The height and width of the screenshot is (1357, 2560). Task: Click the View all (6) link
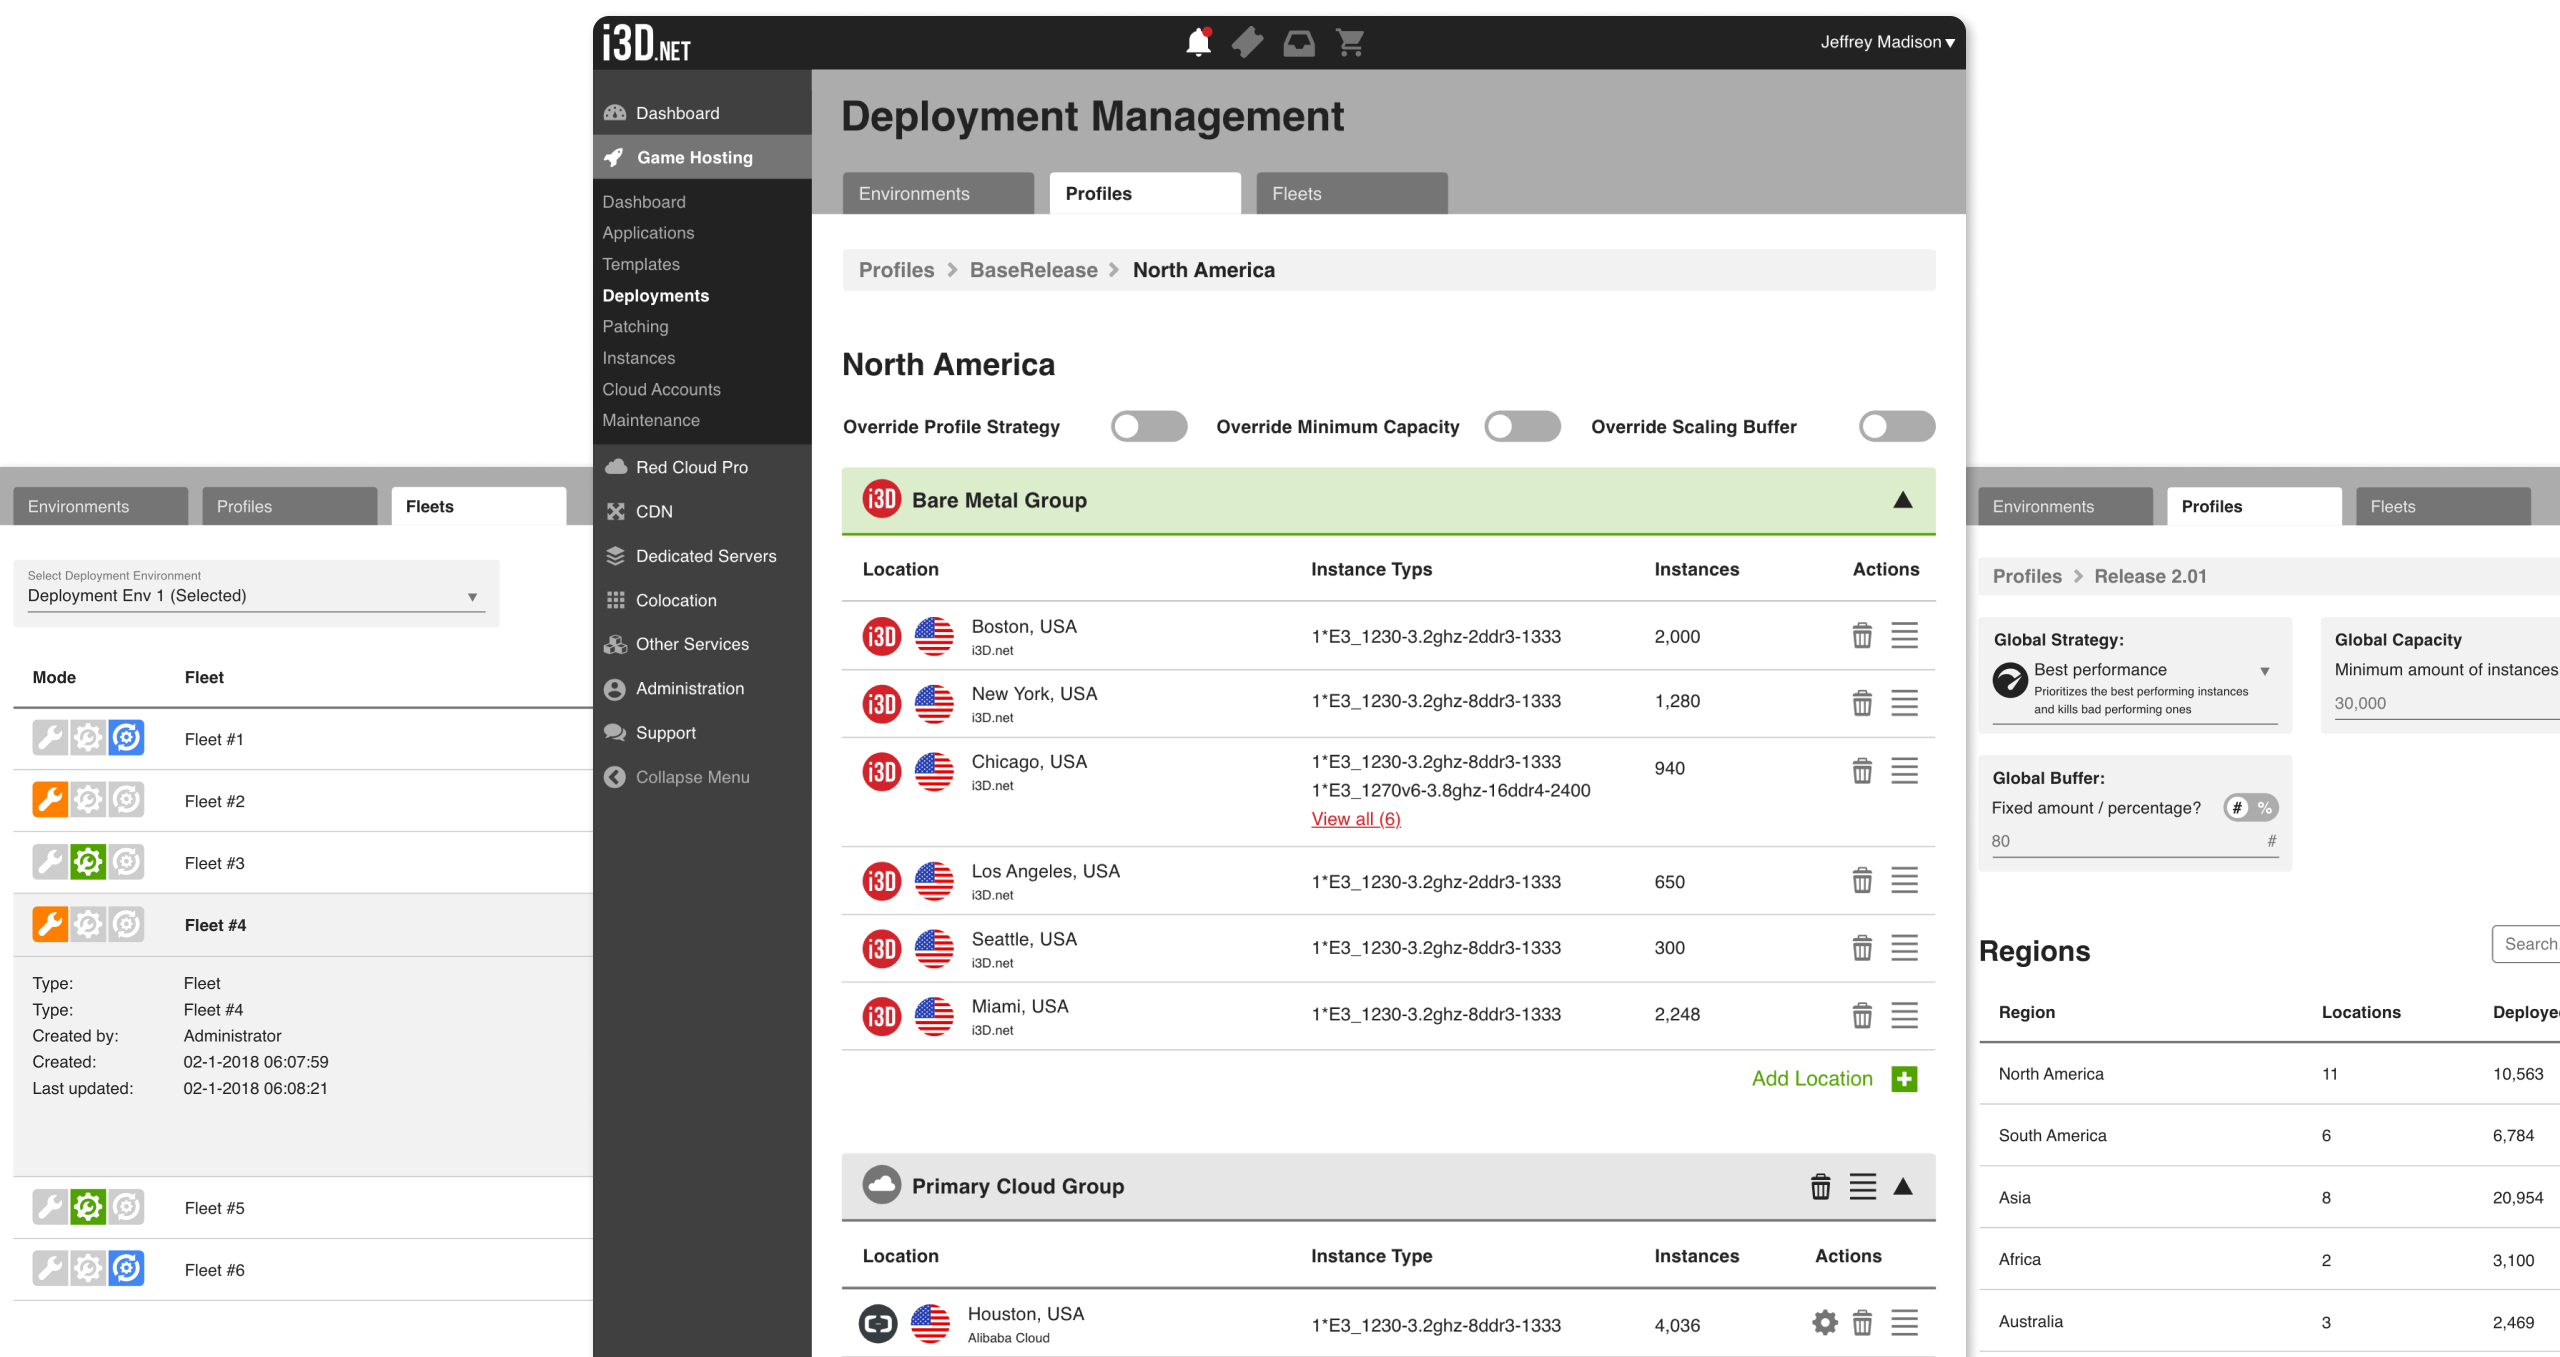click(x=1355, y=819)
